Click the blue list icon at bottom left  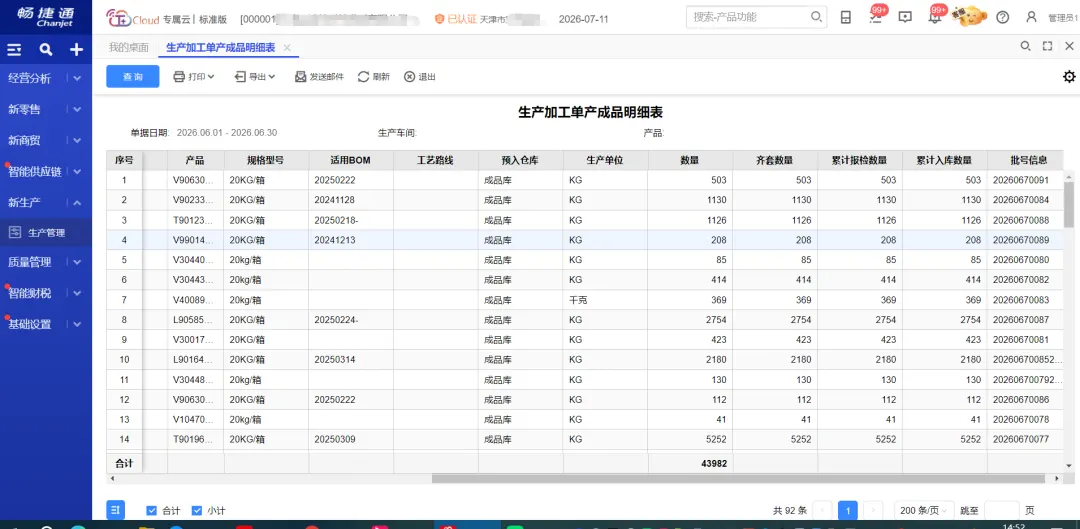point(116,510)
